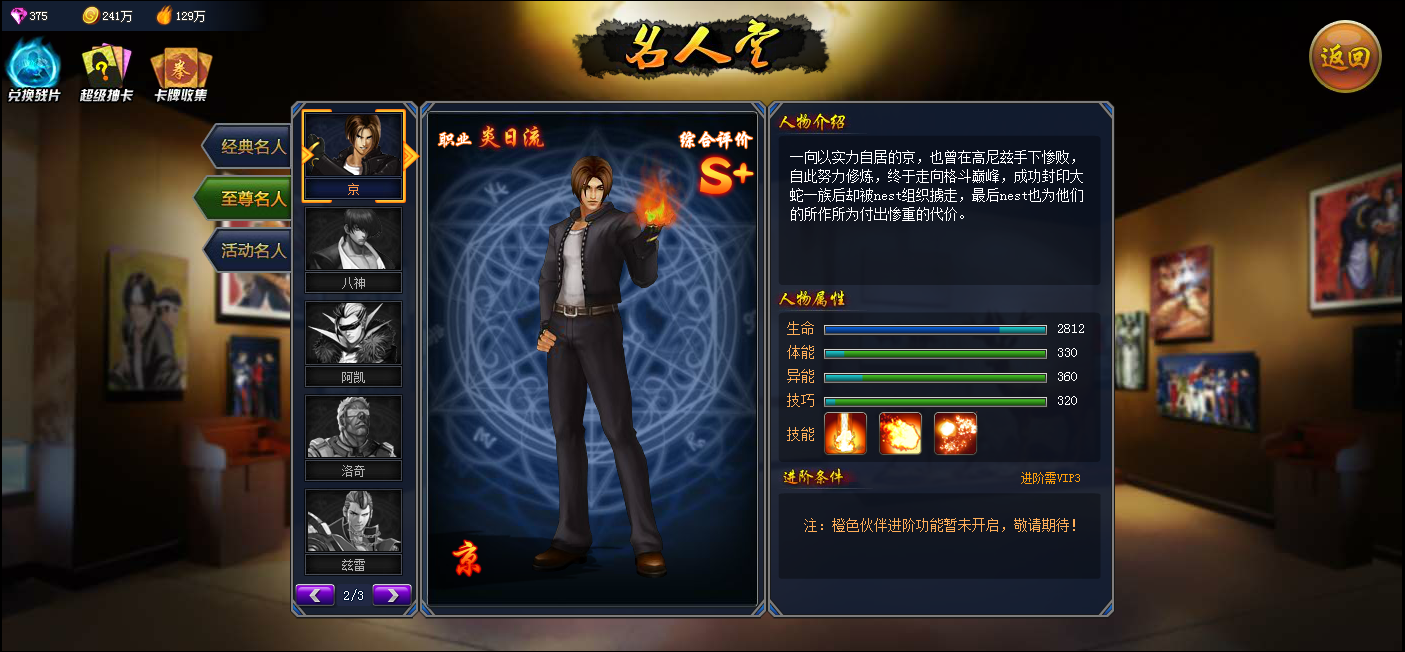Click the third fireball skill icon
1405x652 pixels.
pyautogui.click(x=955, y=433)
